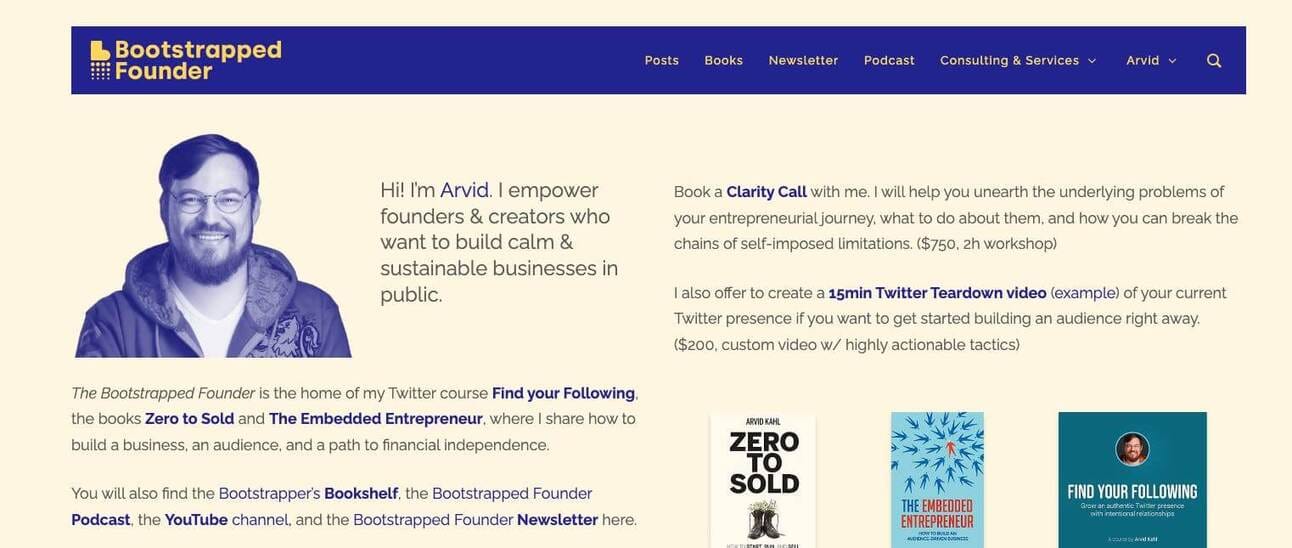
Task: Click the Clarity Call link
Action: [x=766, y=192]
